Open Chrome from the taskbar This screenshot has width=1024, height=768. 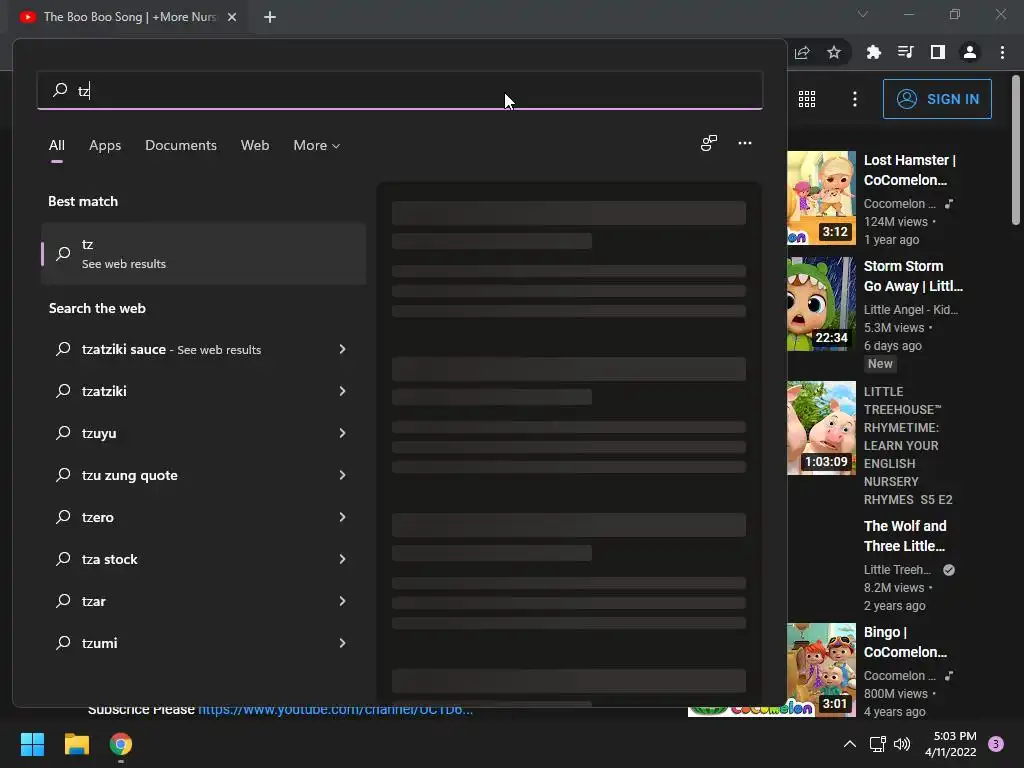[x=121, y=744]
